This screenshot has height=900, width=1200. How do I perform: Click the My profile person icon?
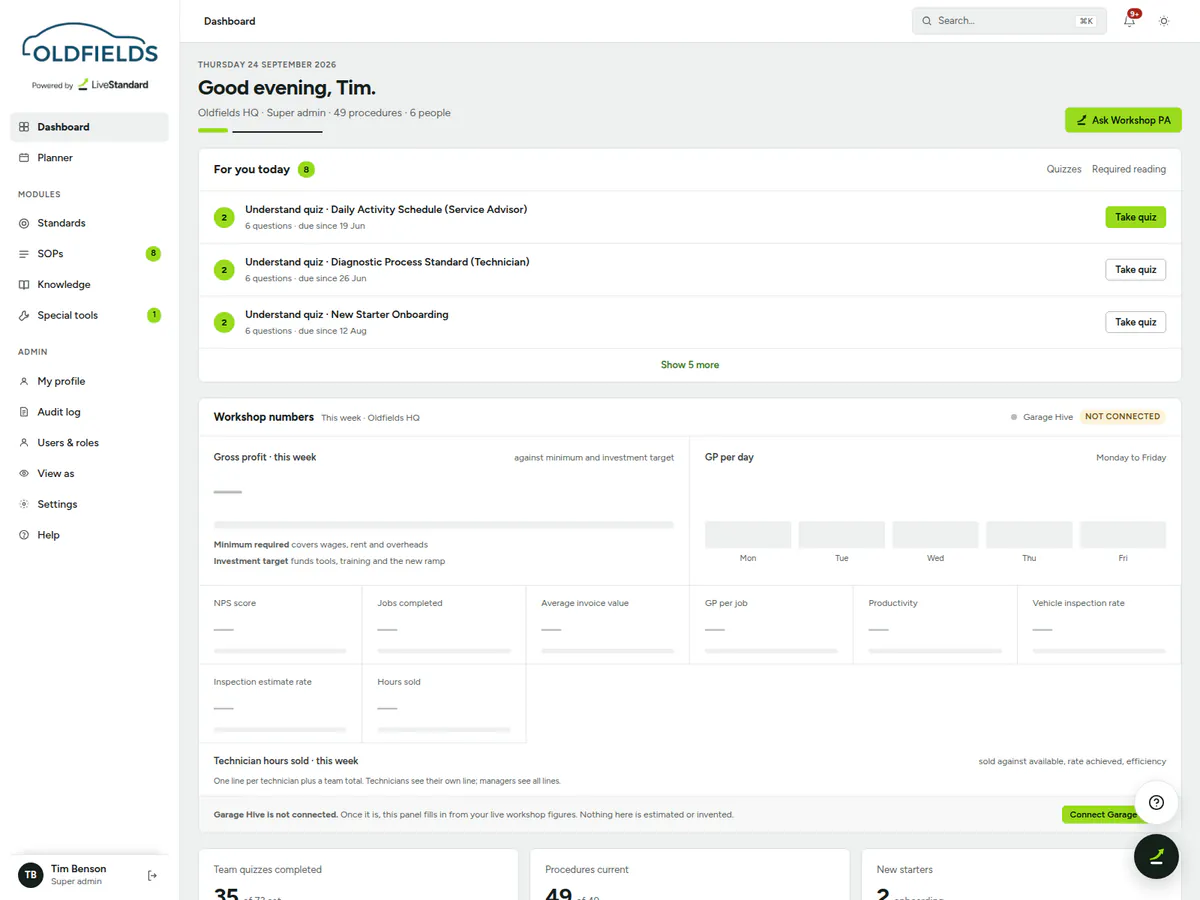(x=24, y=381)
